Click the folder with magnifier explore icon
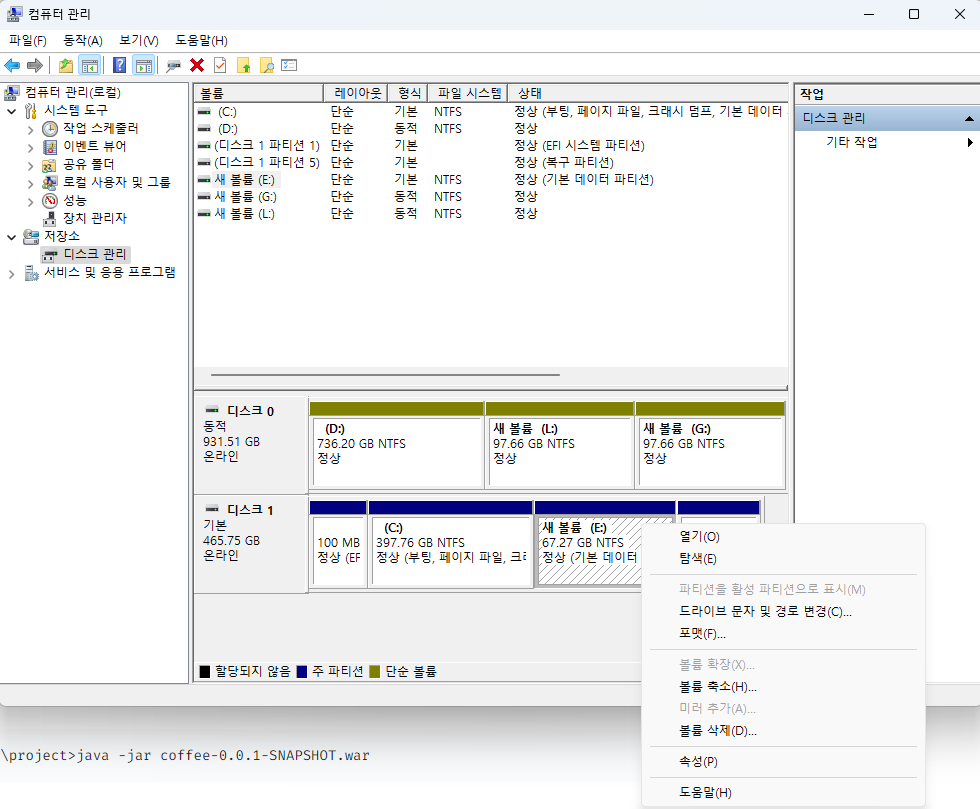 (x=266, y=65)
